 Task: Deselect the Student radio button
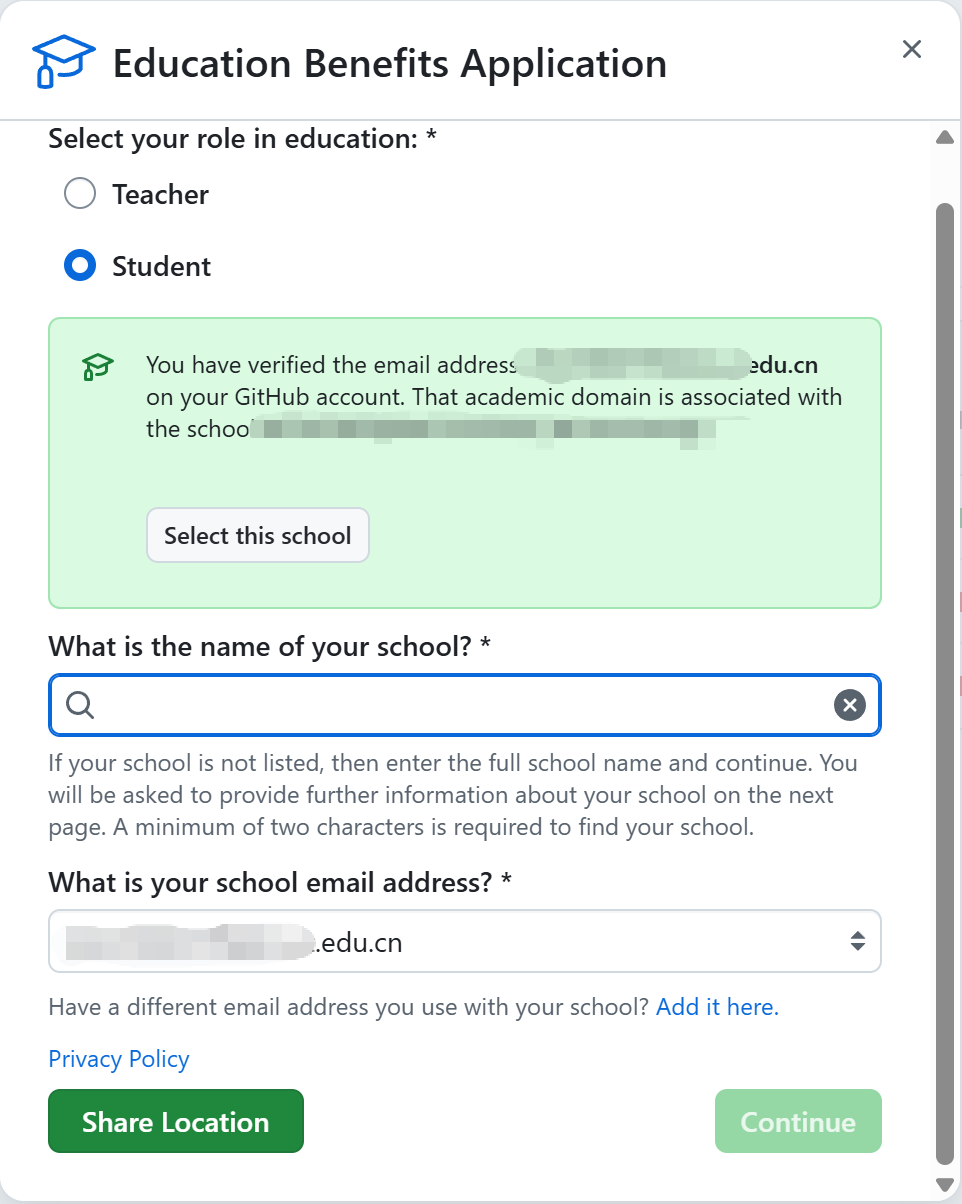79,265
